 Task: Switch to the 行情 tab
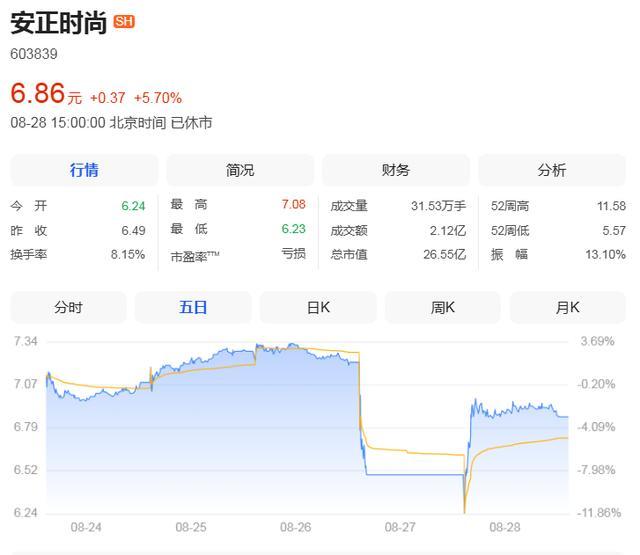pyautogui.click(x=84, y=170)
